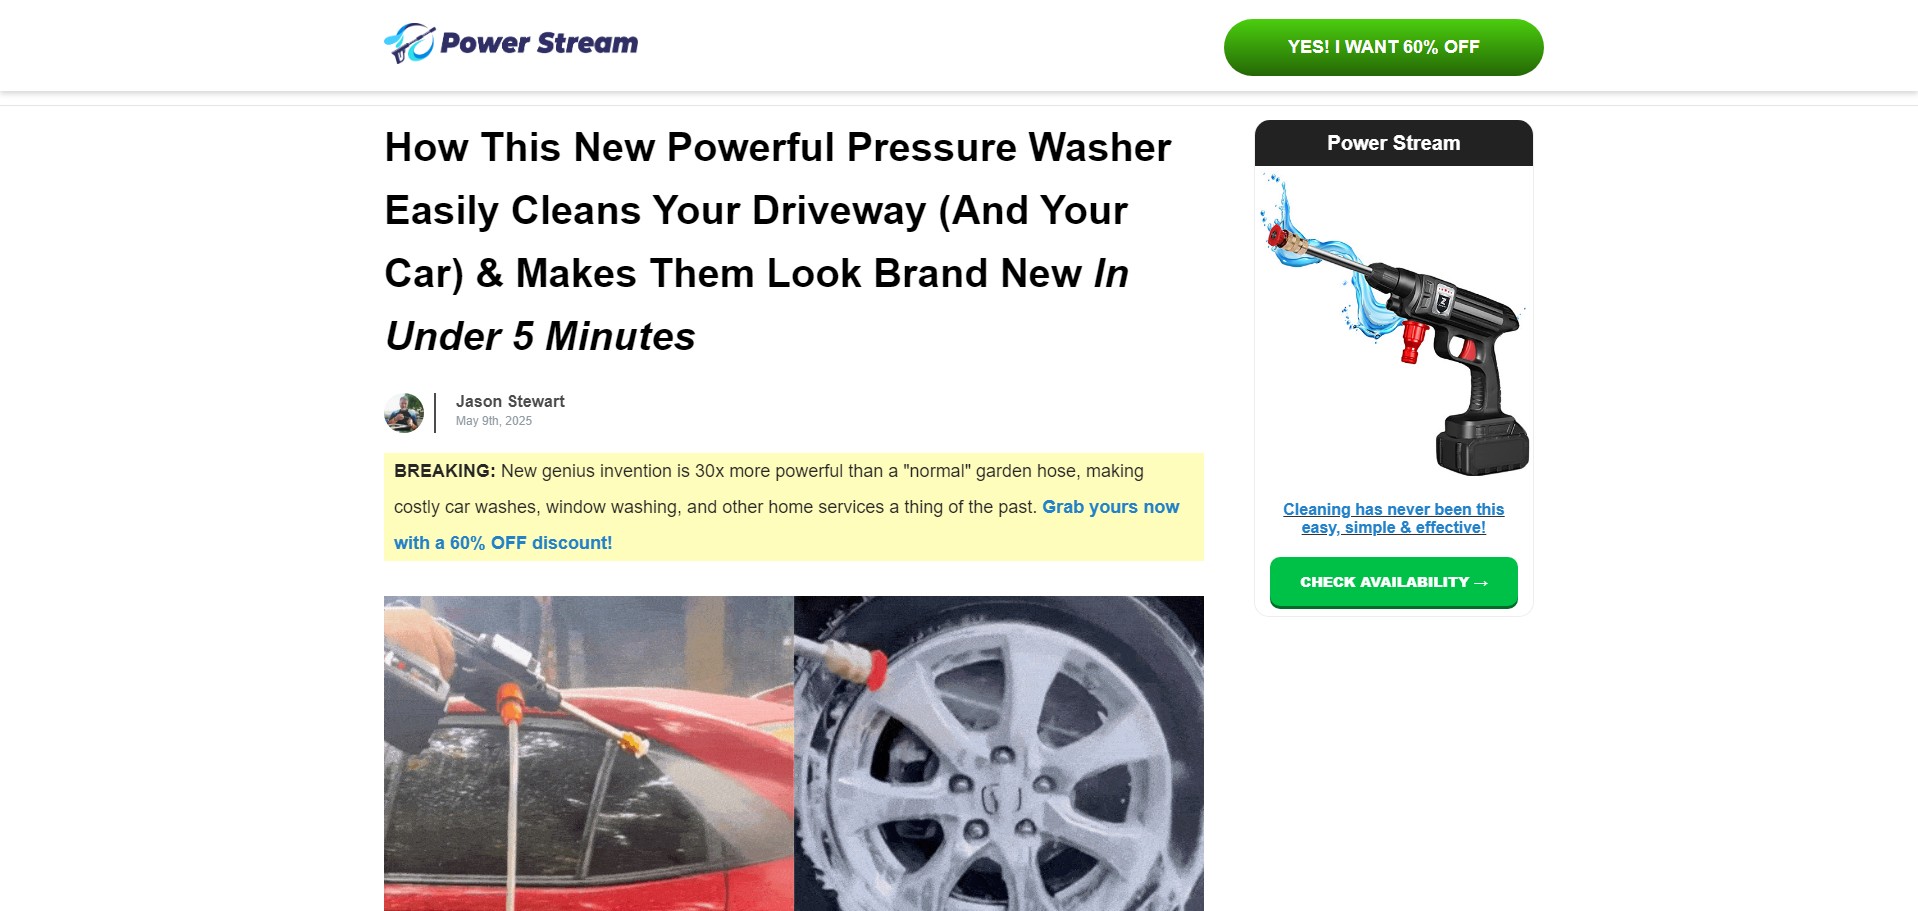Click the article headline about pressure washer

tap(778, 242)
